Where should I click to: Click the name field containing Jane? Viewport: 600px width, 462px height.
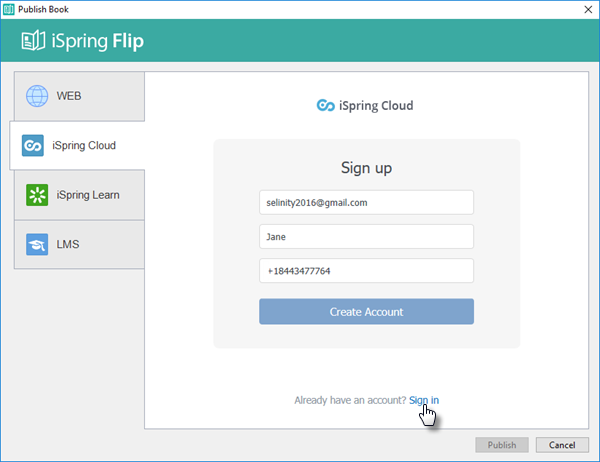tap(366, 237)
